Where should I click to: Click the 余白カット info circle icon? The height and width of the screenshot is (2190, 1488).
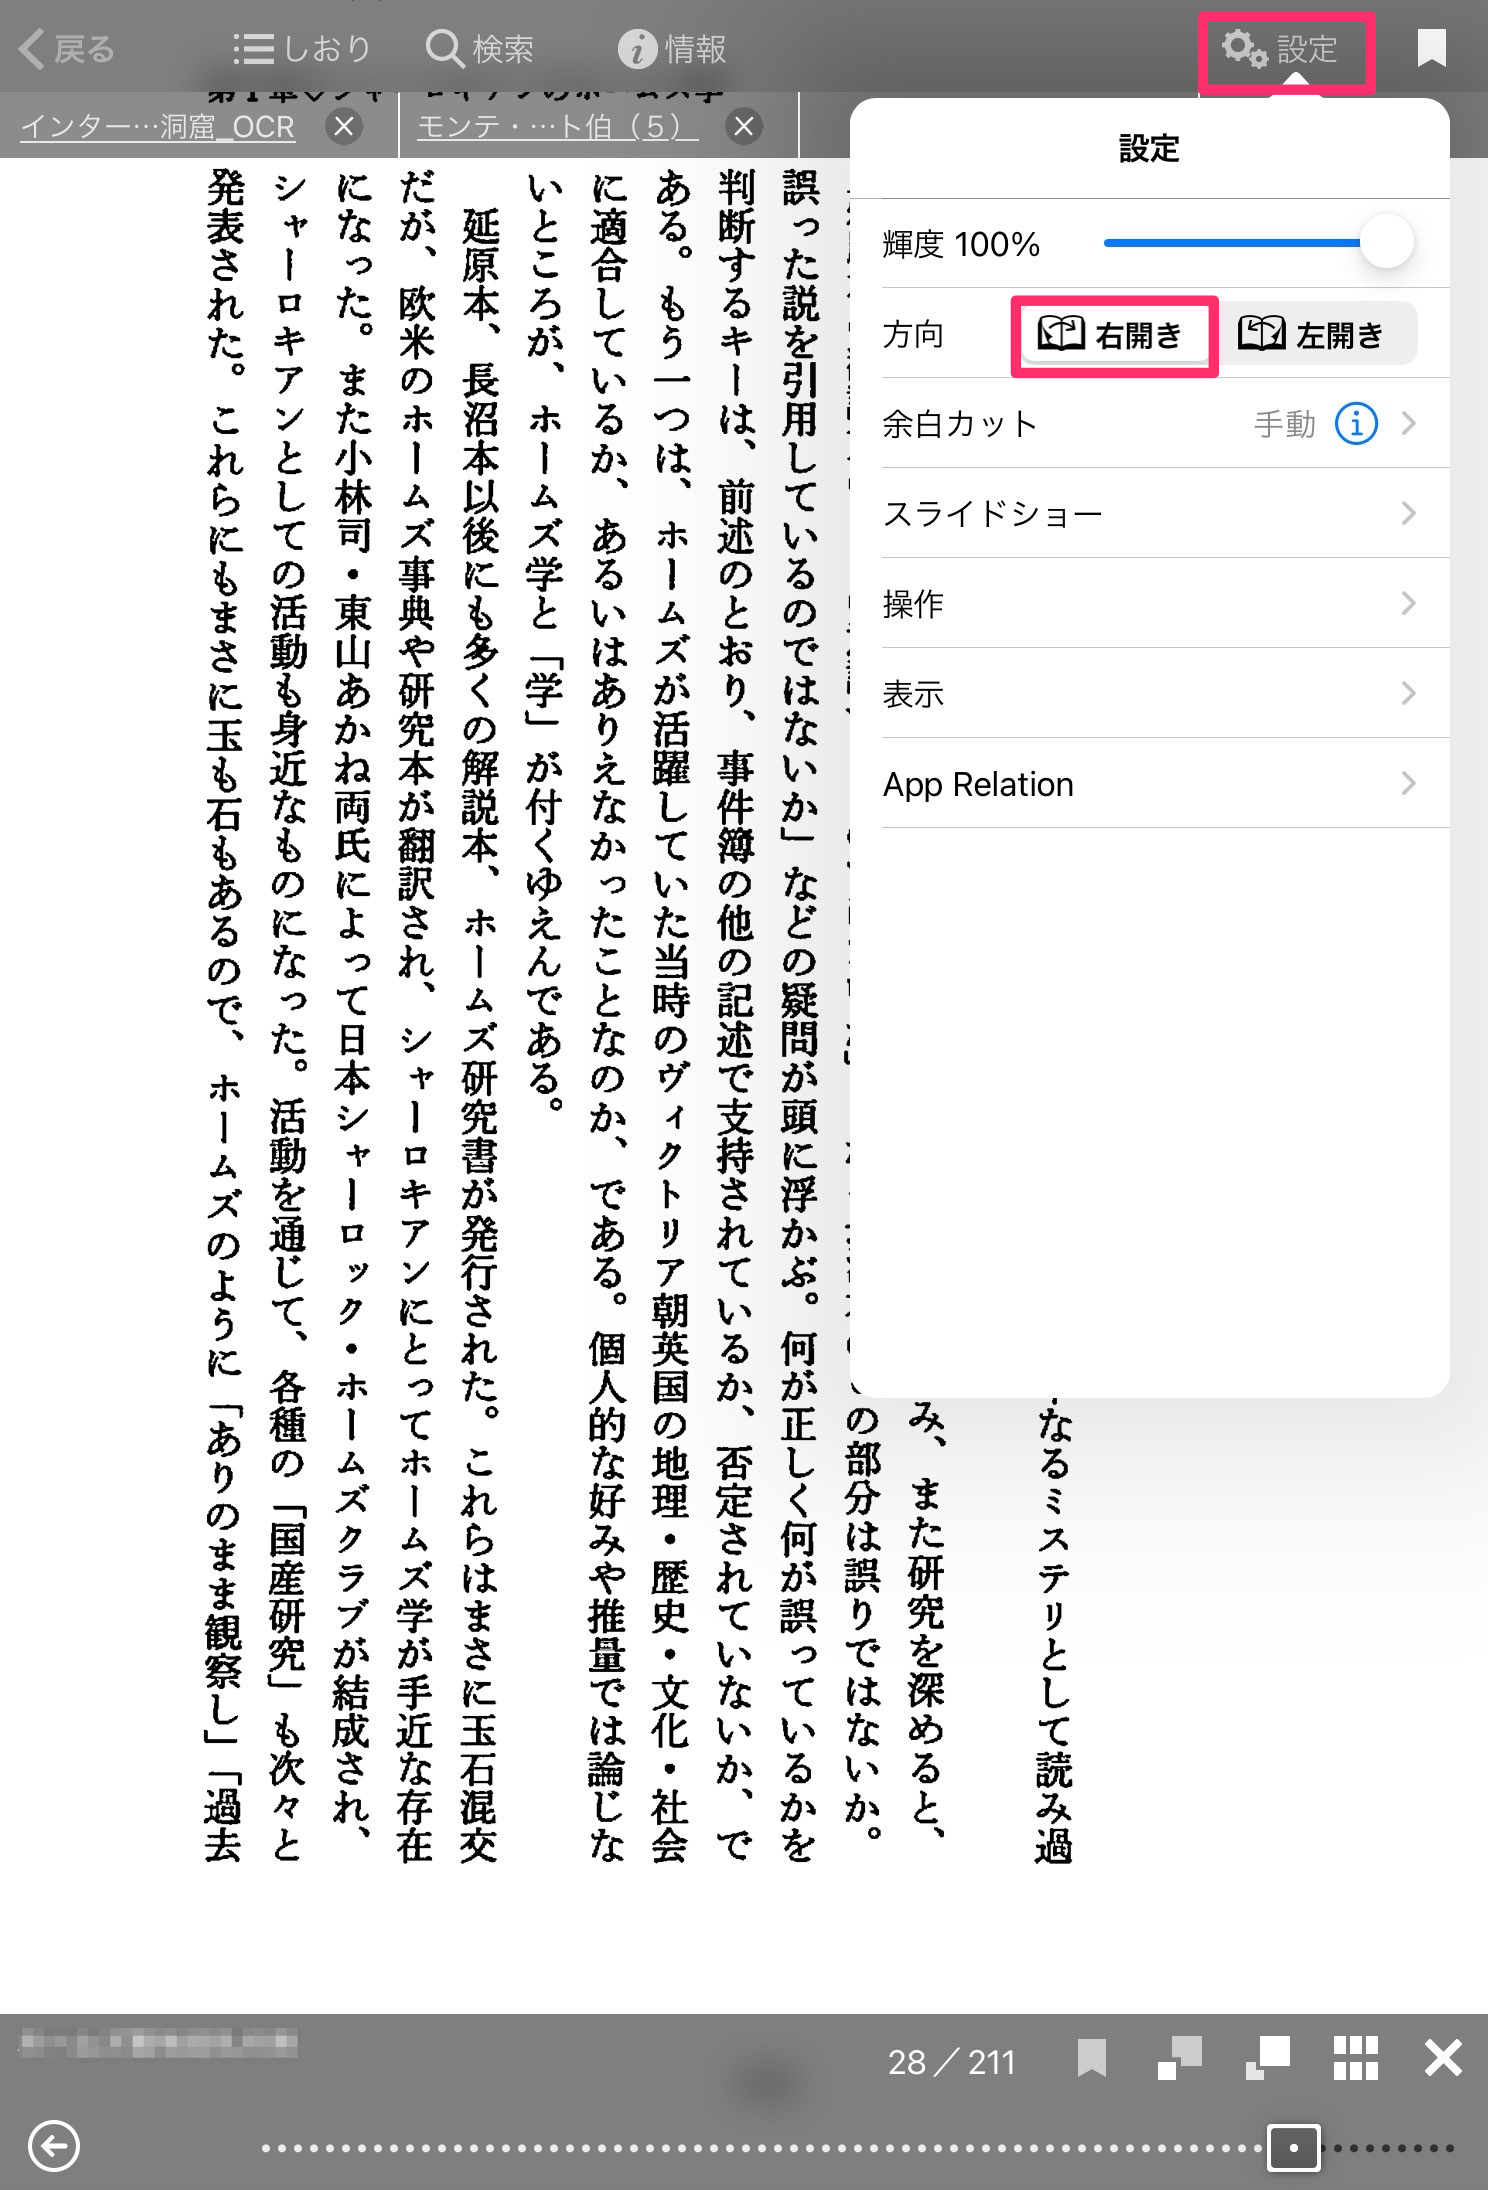[x=1356, y=424]
